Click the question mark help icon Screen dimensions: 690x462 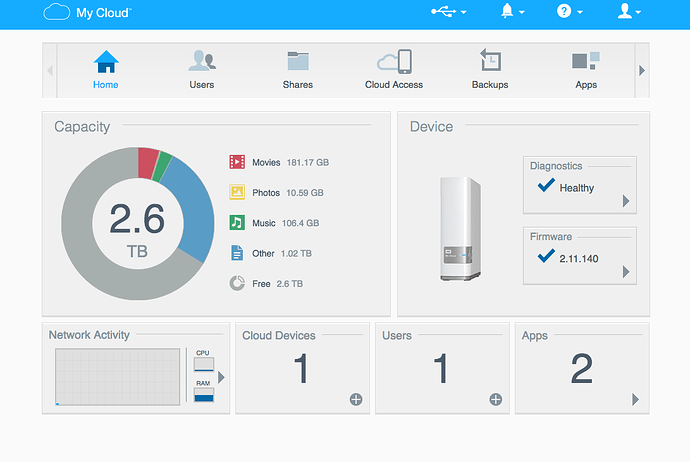click(x=564, y=11)
